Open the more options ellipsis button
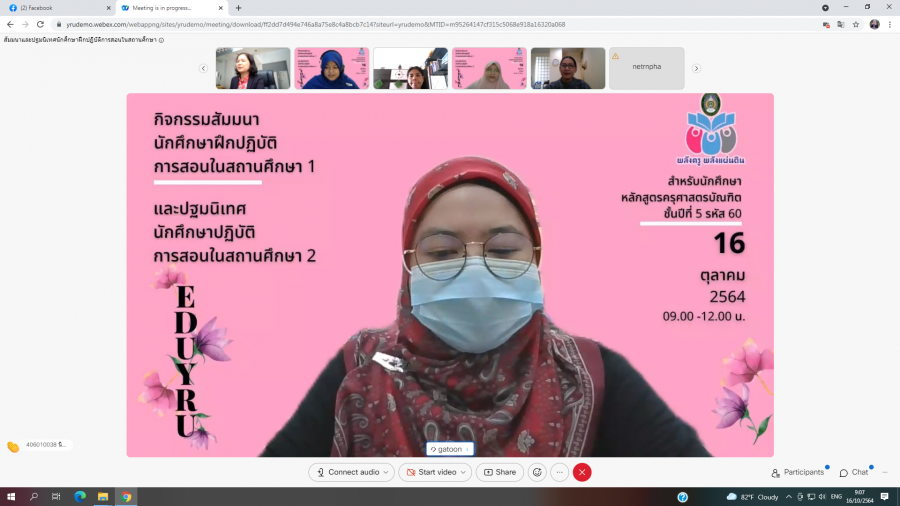This screenshot has width=900, height=506. (x=560, y=472)
